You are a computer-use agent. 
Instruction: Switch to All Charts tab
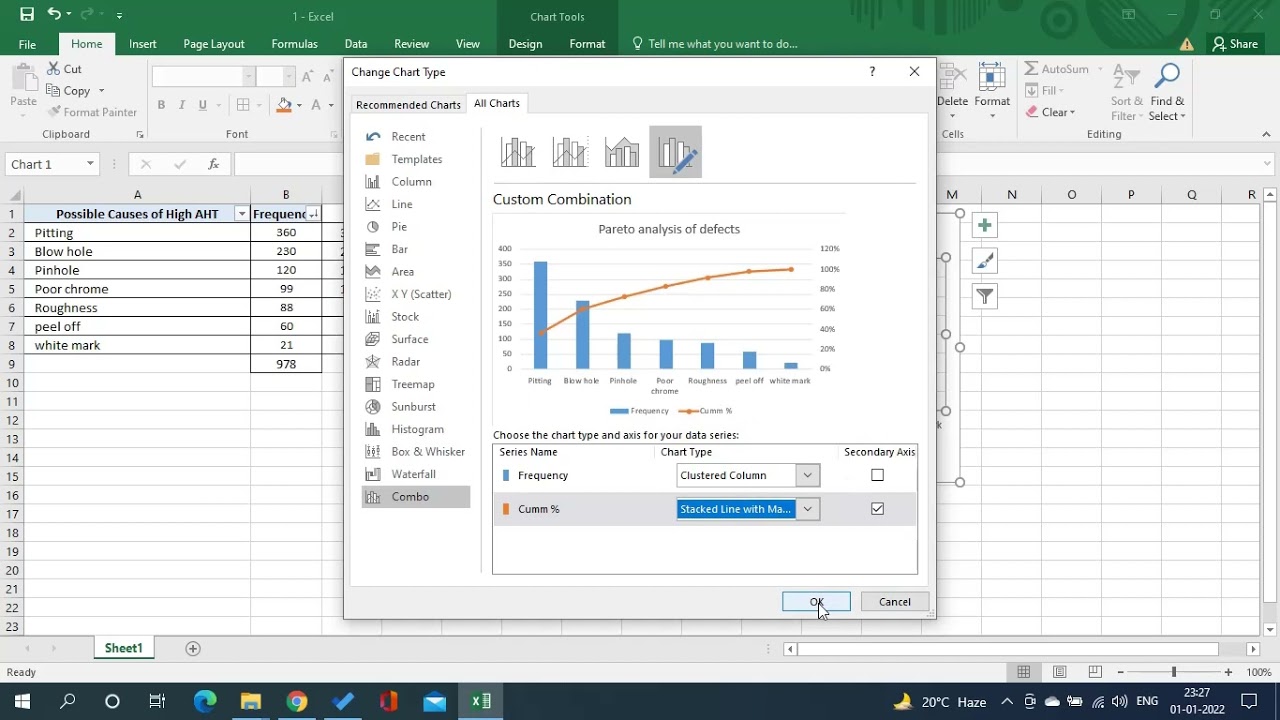pyautogui.click(x=497, y=104)
